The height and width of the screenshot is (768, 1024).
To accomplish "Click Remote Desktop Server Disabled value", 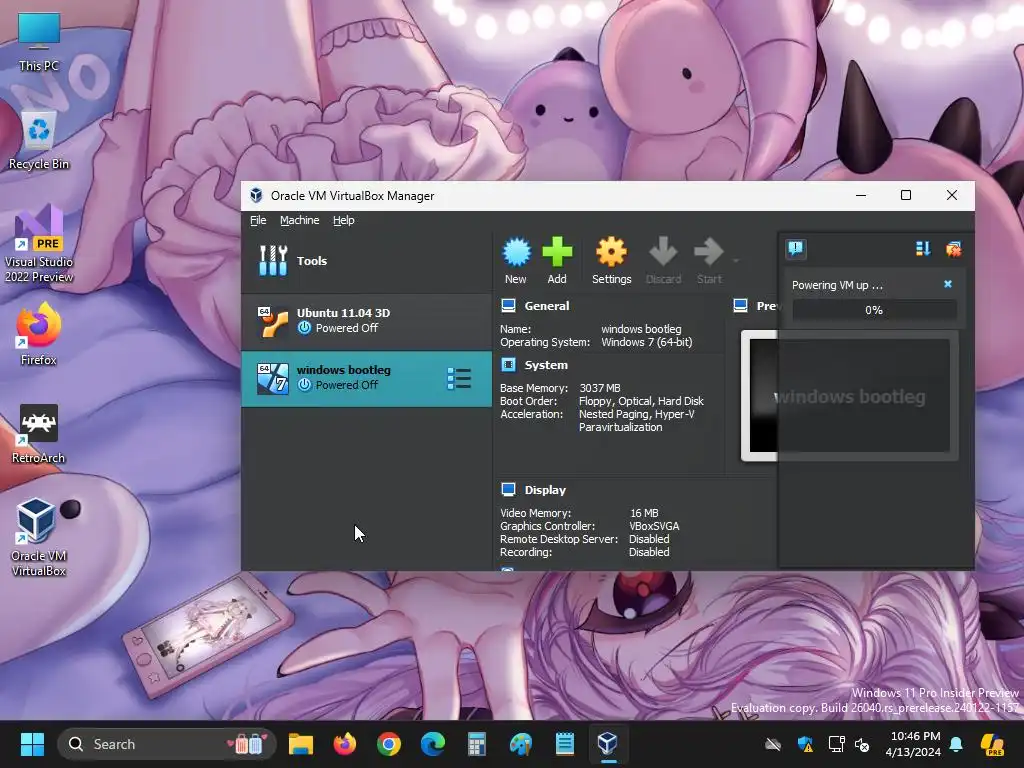I will pos(649,539).
